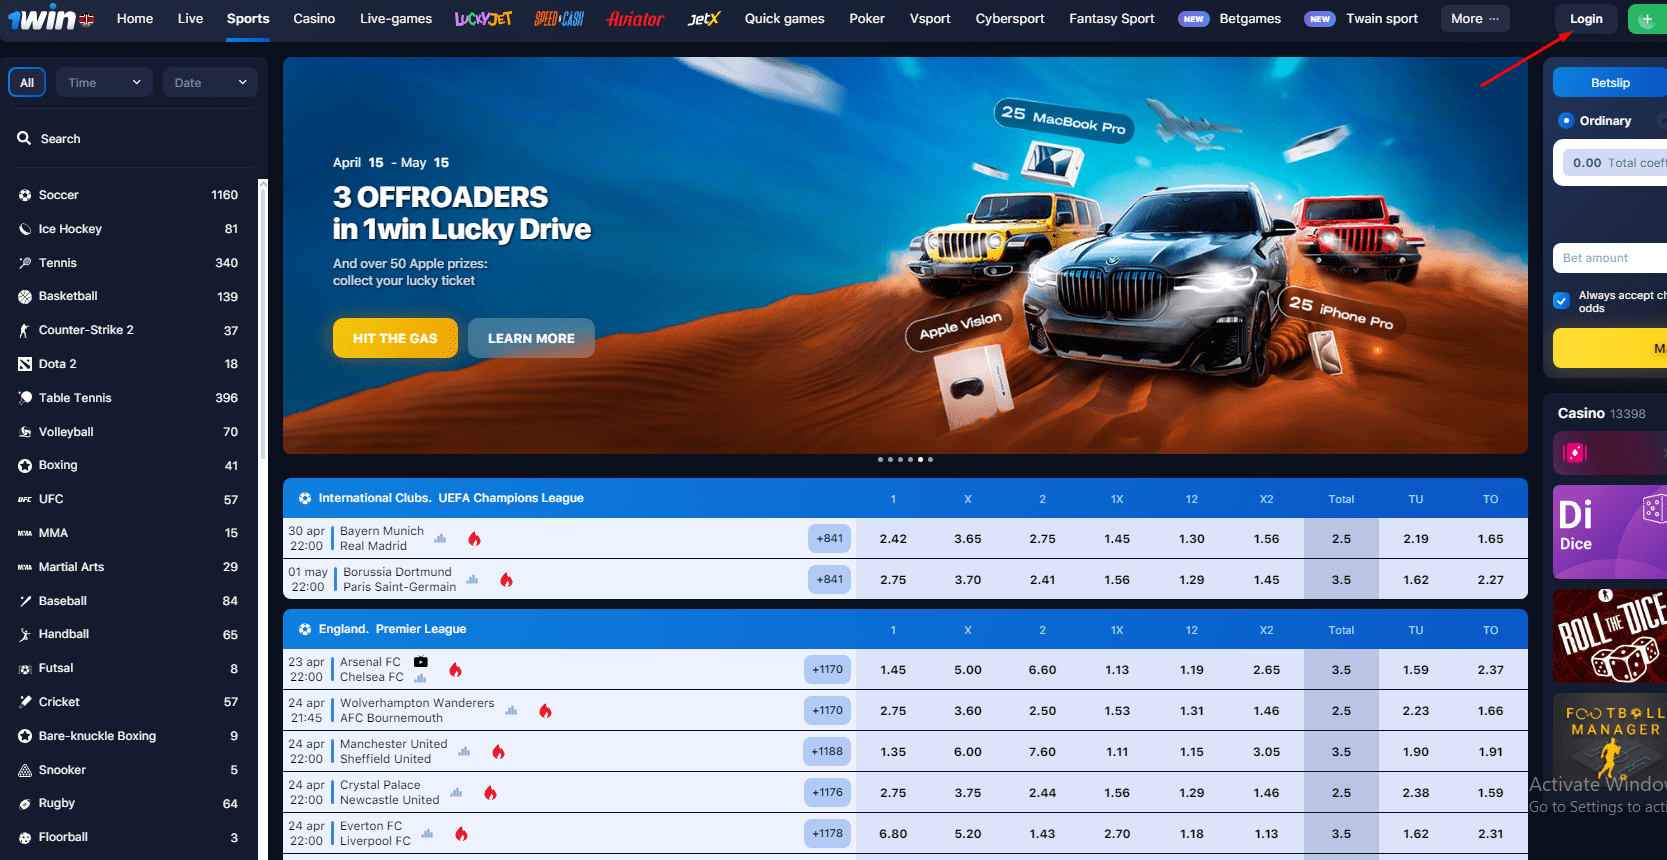
Task: Switch to the Live tab
Action: (190, 19)
